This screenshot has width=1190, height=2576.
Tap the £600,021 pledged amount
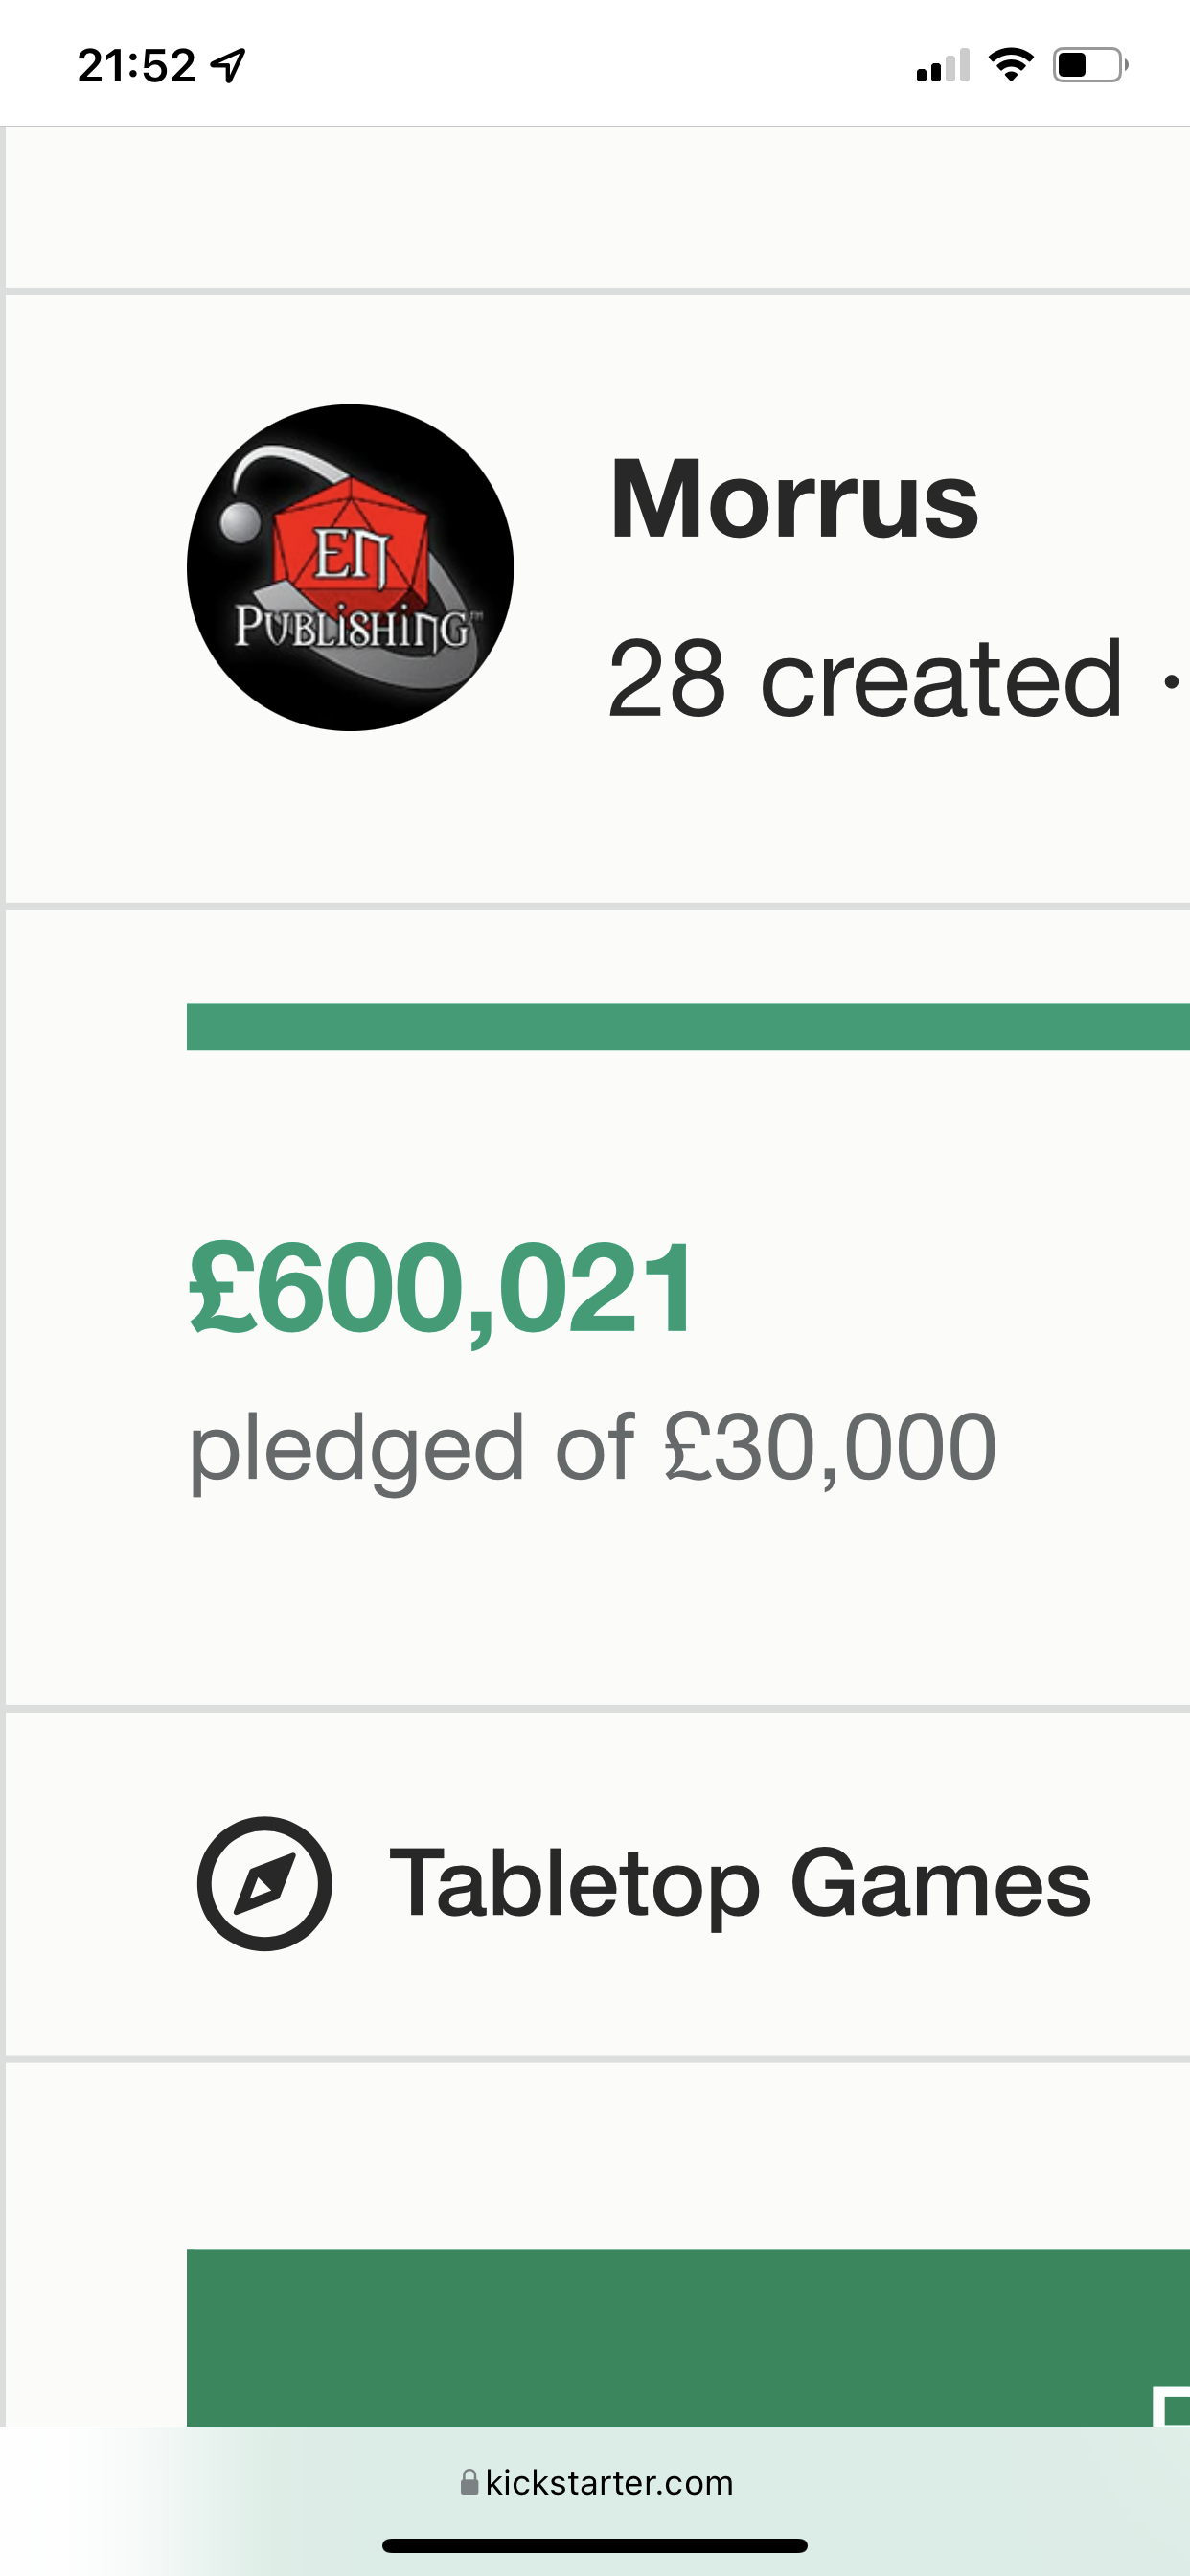[441, 1288]
